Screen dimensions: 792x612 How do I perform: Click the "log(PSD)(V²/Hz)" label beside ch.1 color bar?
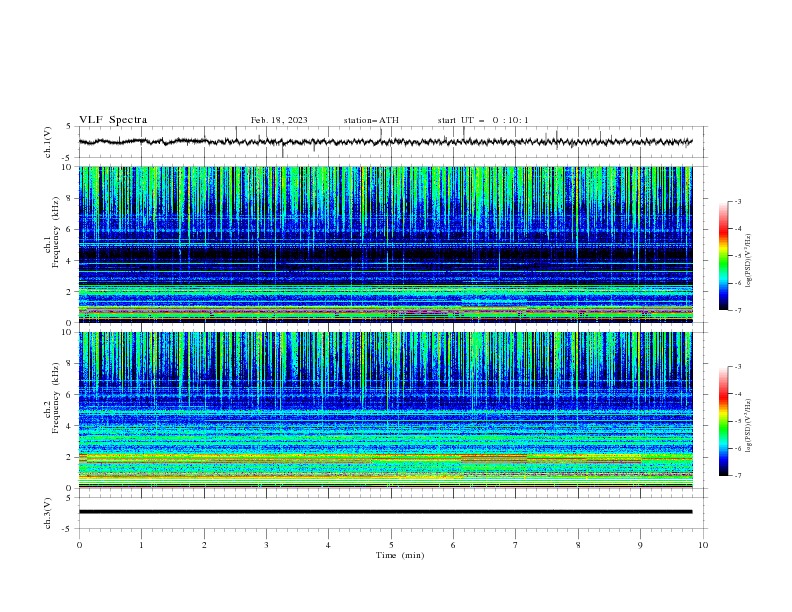[749, 261]
